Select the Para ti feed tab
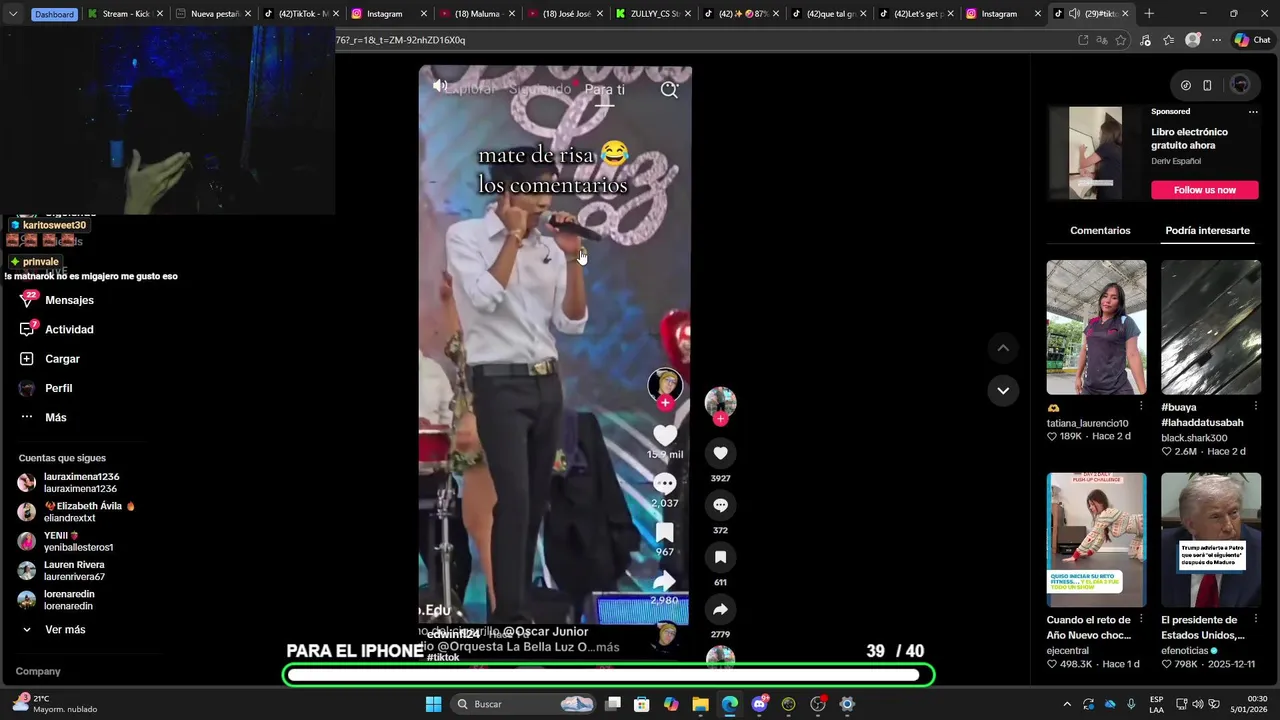 pos(604,90)
